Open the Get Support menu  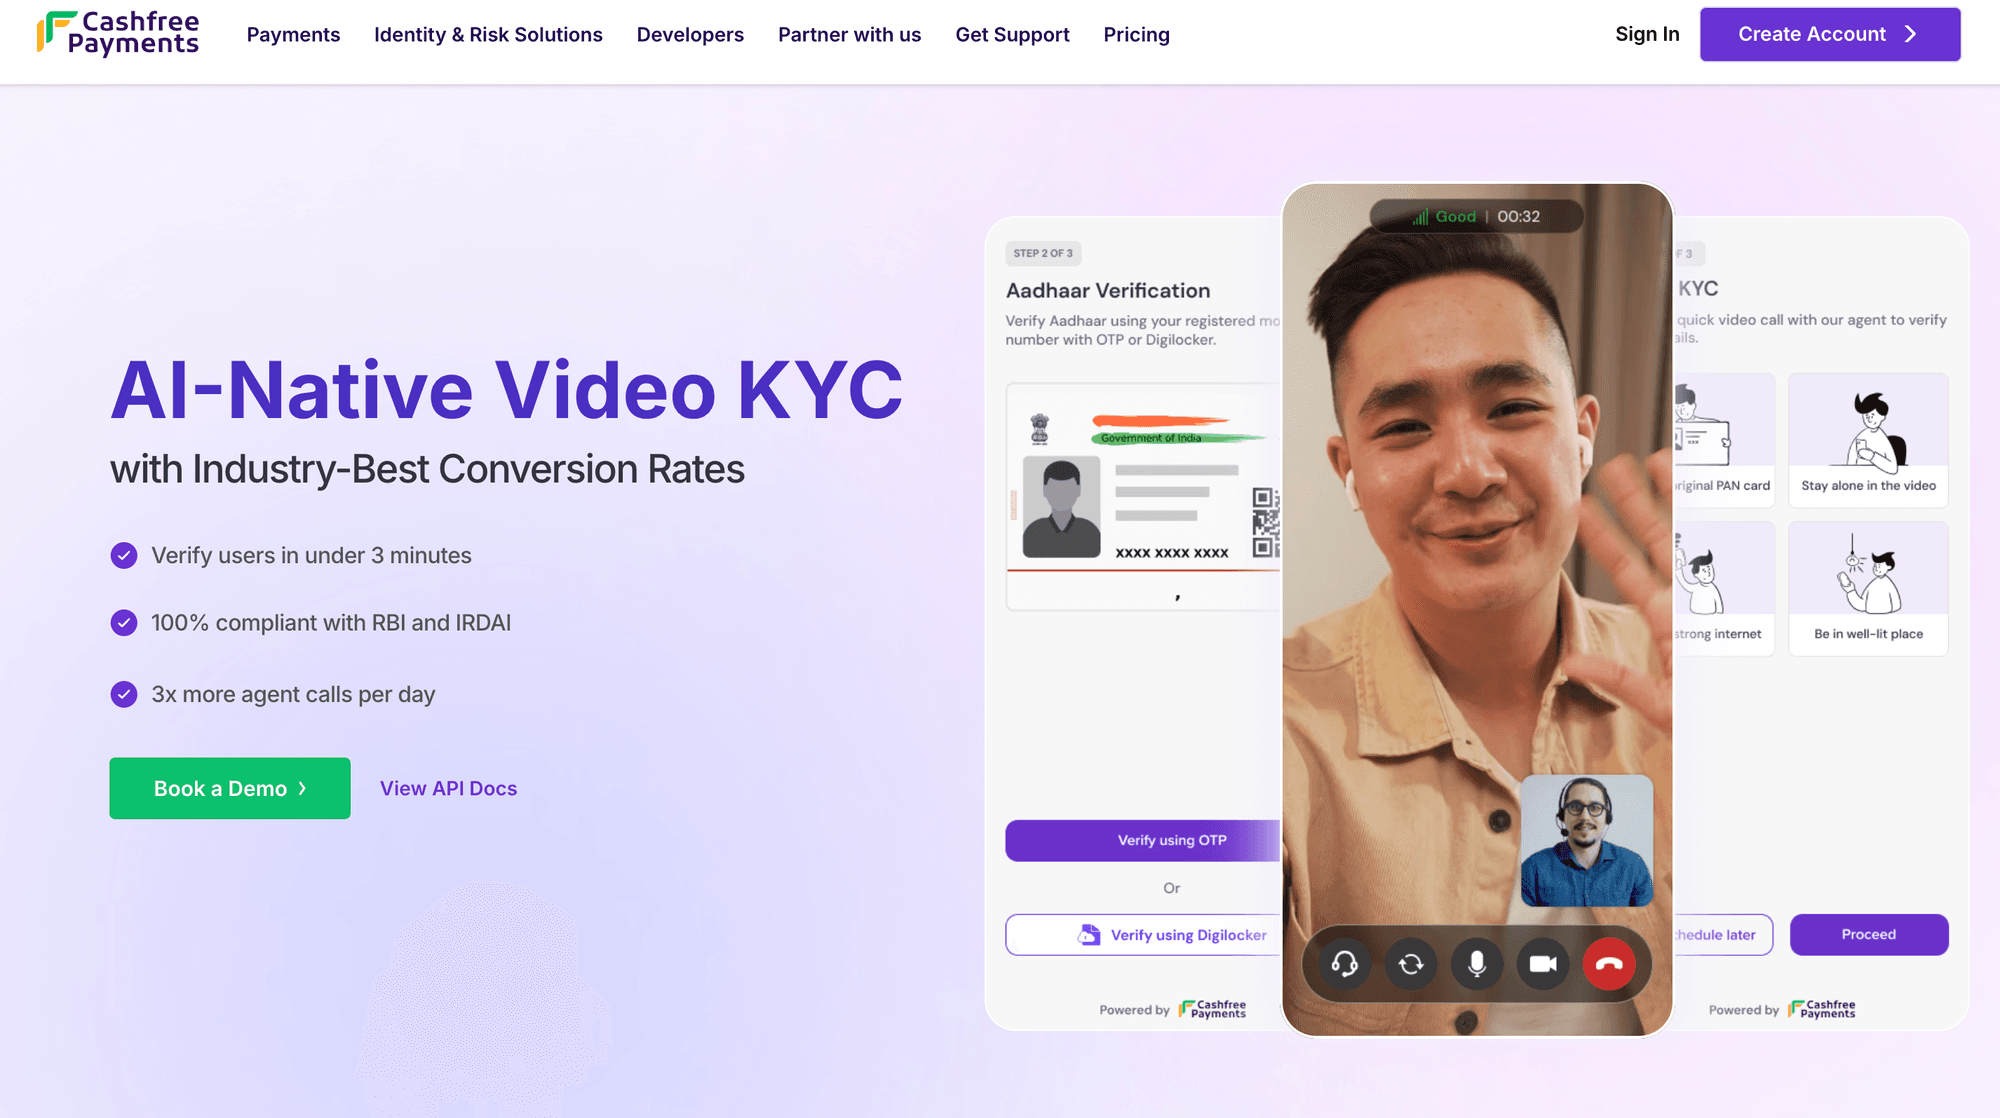1012,35
